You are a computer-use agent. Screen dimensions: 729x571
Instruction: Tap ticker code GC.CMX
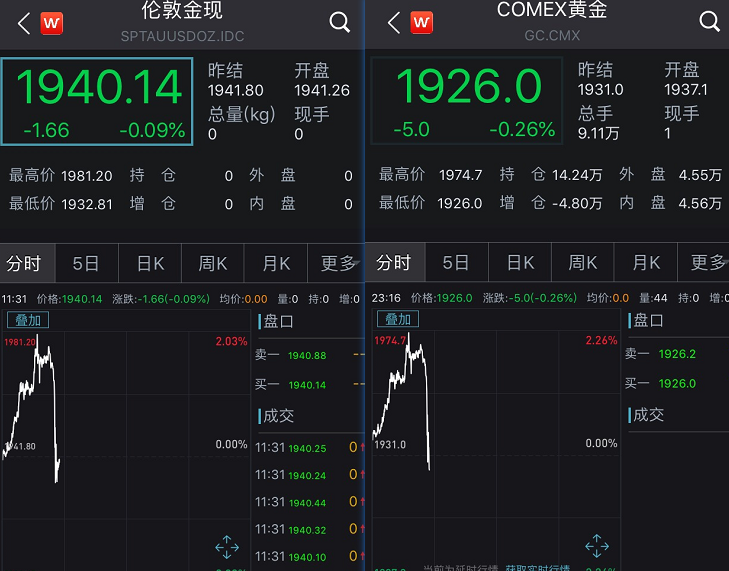click(x=552, y=35)
